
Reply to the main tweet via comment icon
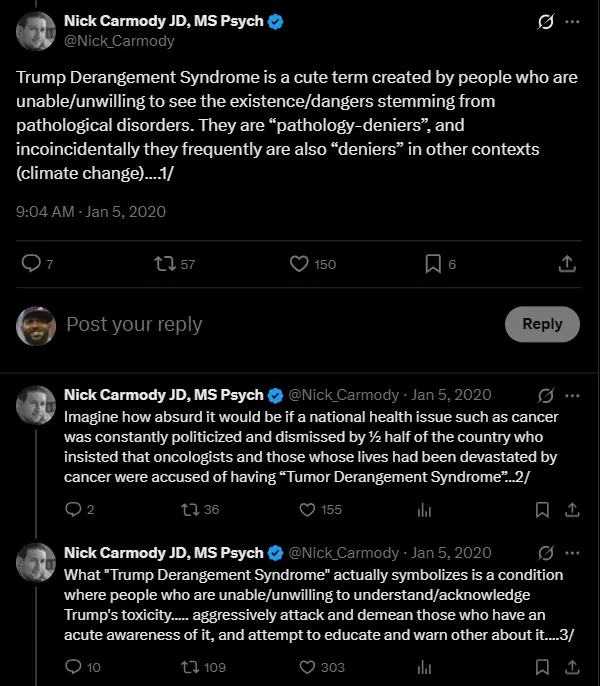[x=31, y=263]
